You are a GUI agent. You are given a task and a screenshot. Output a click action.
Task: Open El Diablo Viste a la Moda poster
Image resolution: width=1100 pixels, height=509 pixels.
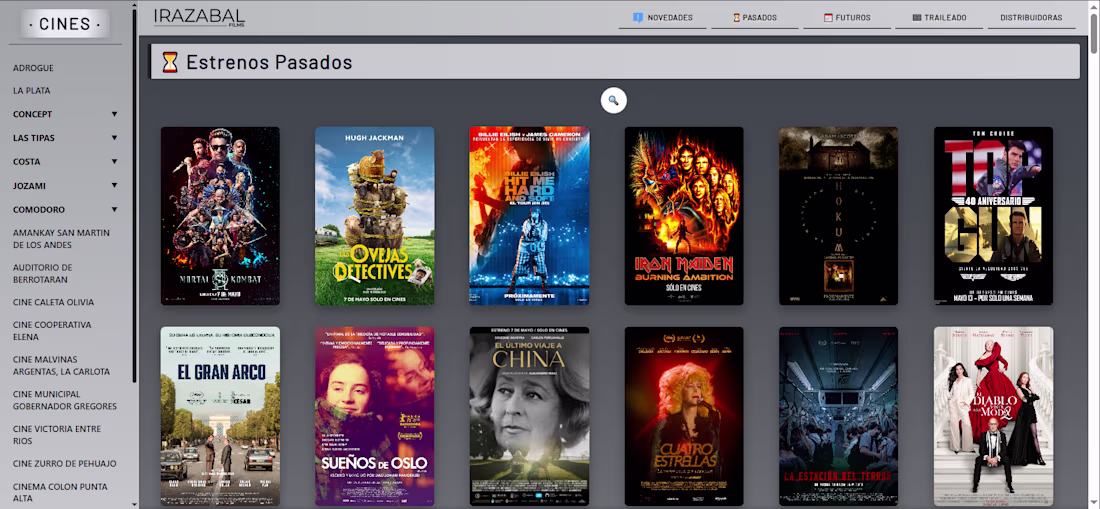point(993,416)
